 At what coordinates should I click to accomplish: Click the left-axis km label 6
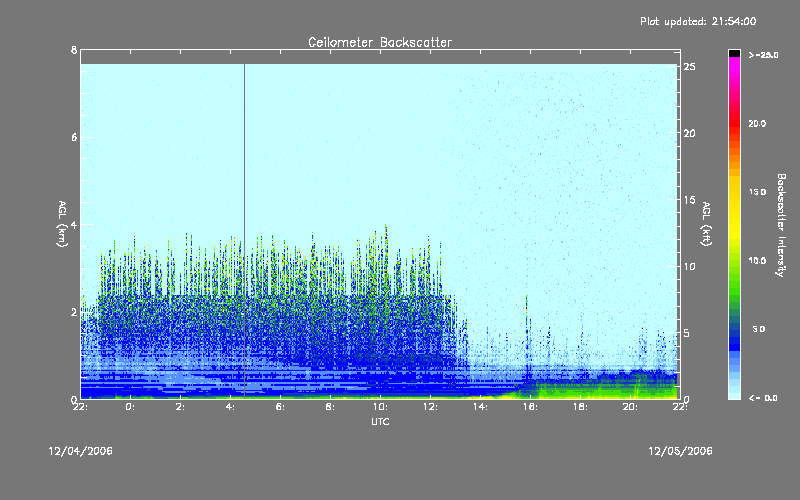point(74,137)
